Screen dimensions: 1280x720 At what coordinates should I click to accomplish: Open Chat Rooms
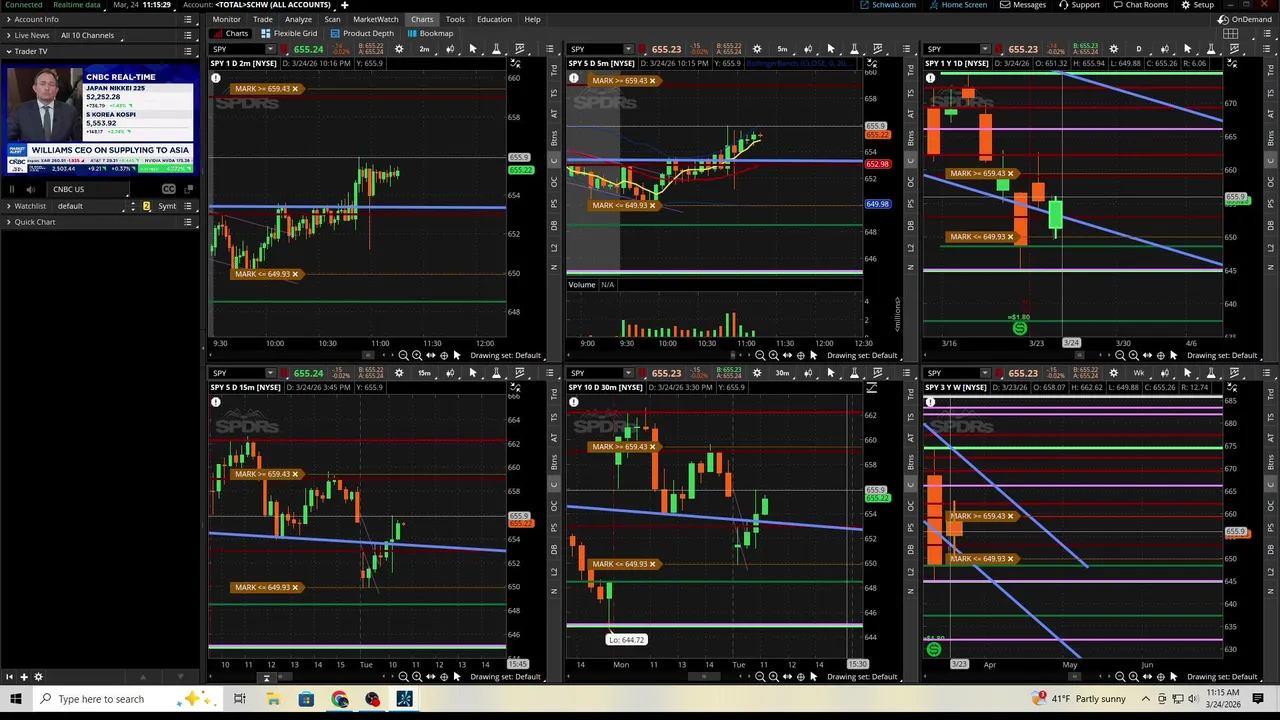[x=1139, y=5]
